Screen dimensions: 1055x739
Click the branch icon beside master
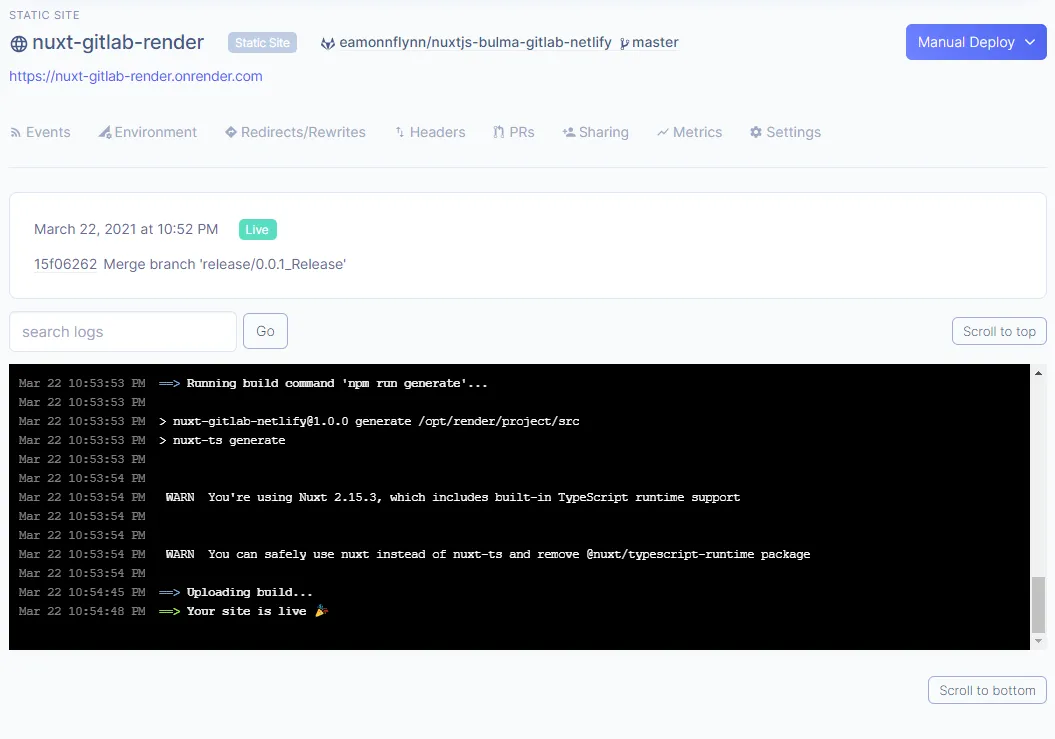point(624,43)
